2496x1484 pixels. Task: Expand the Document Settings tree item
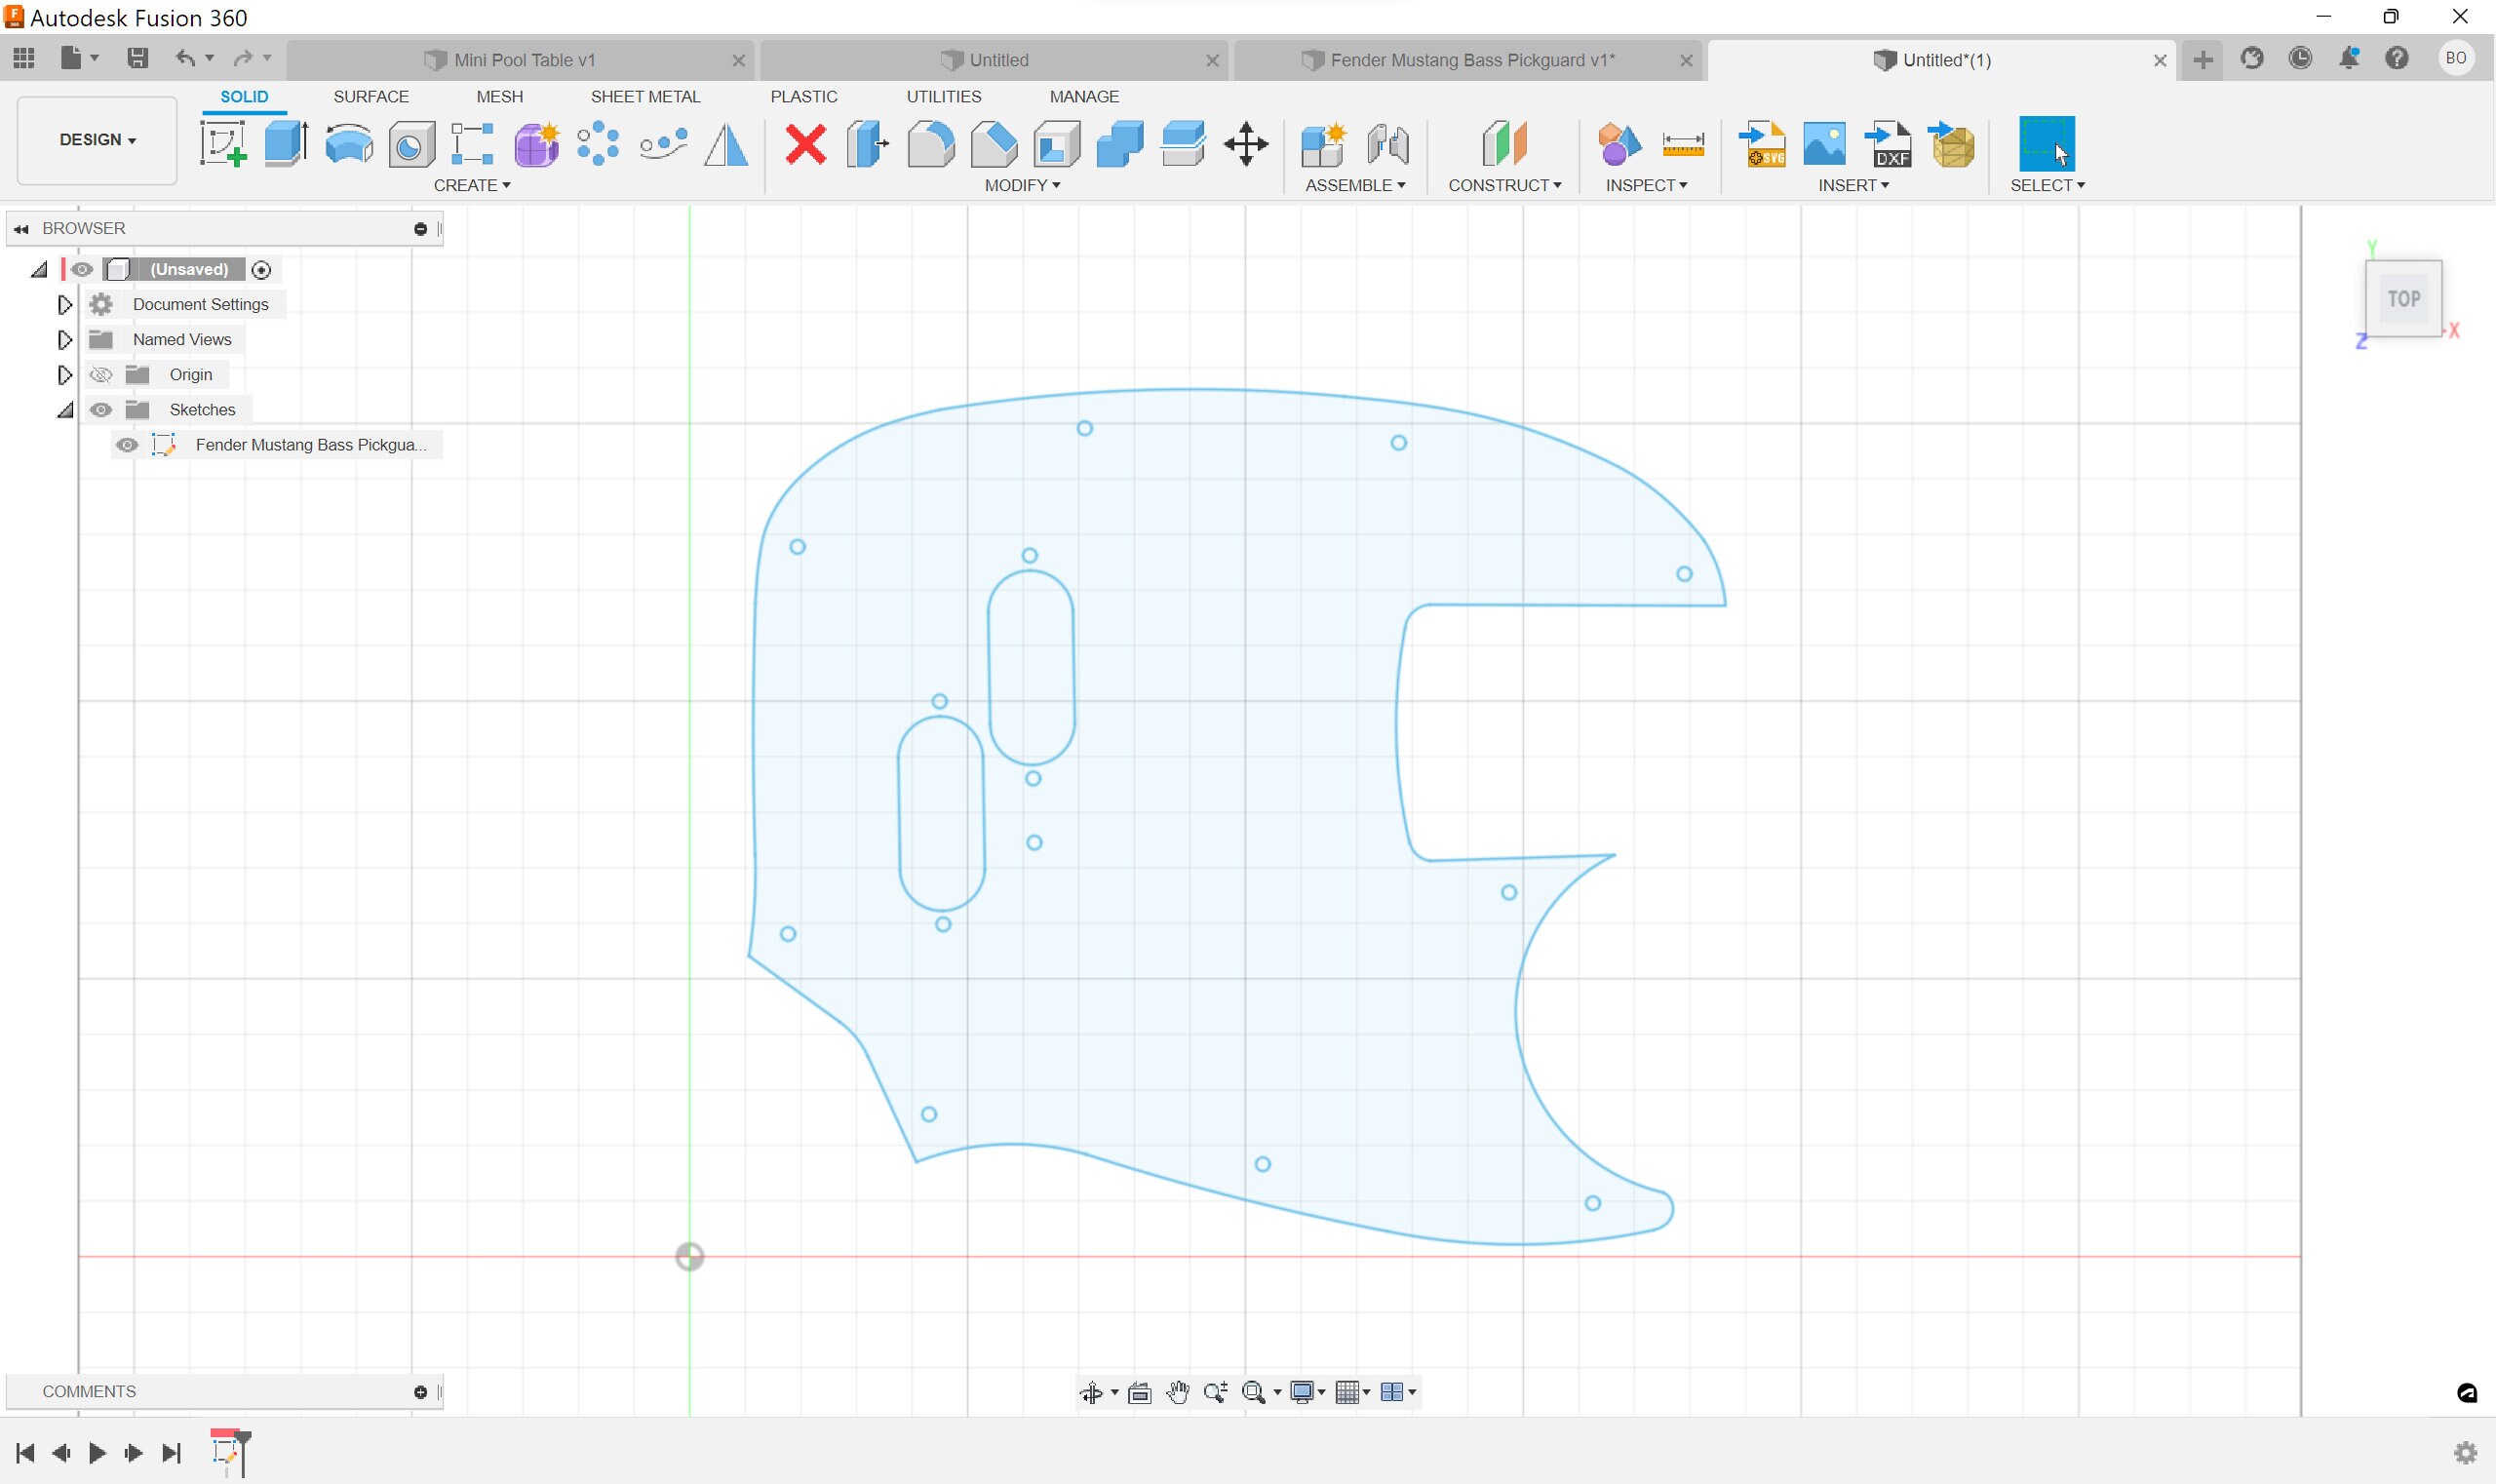[x=64, y=304]
